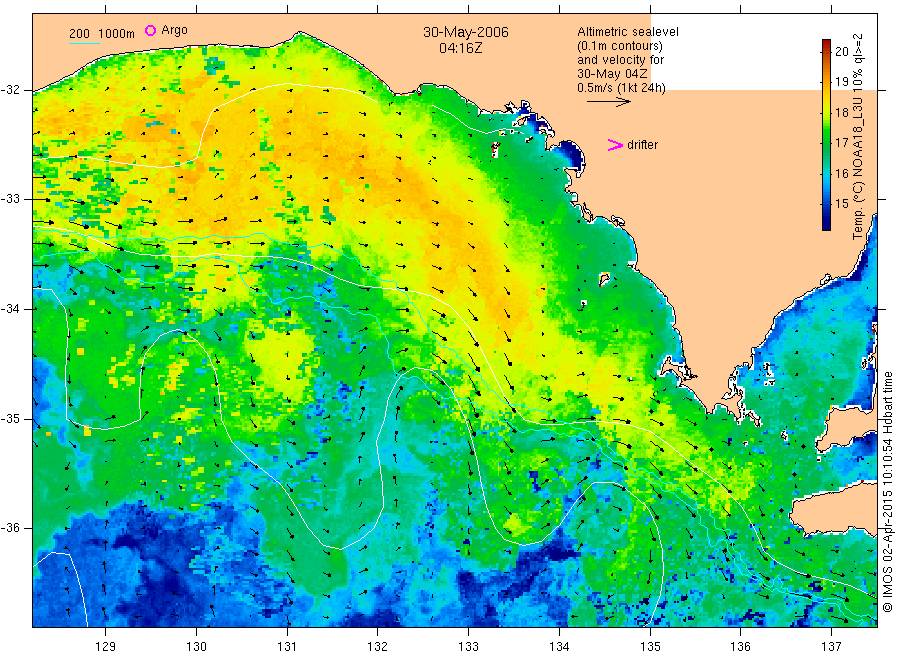Click the '200 1000m' depth label
This screenshot has width=900, height=660.
pyautogui.click(x=102, y=34)
